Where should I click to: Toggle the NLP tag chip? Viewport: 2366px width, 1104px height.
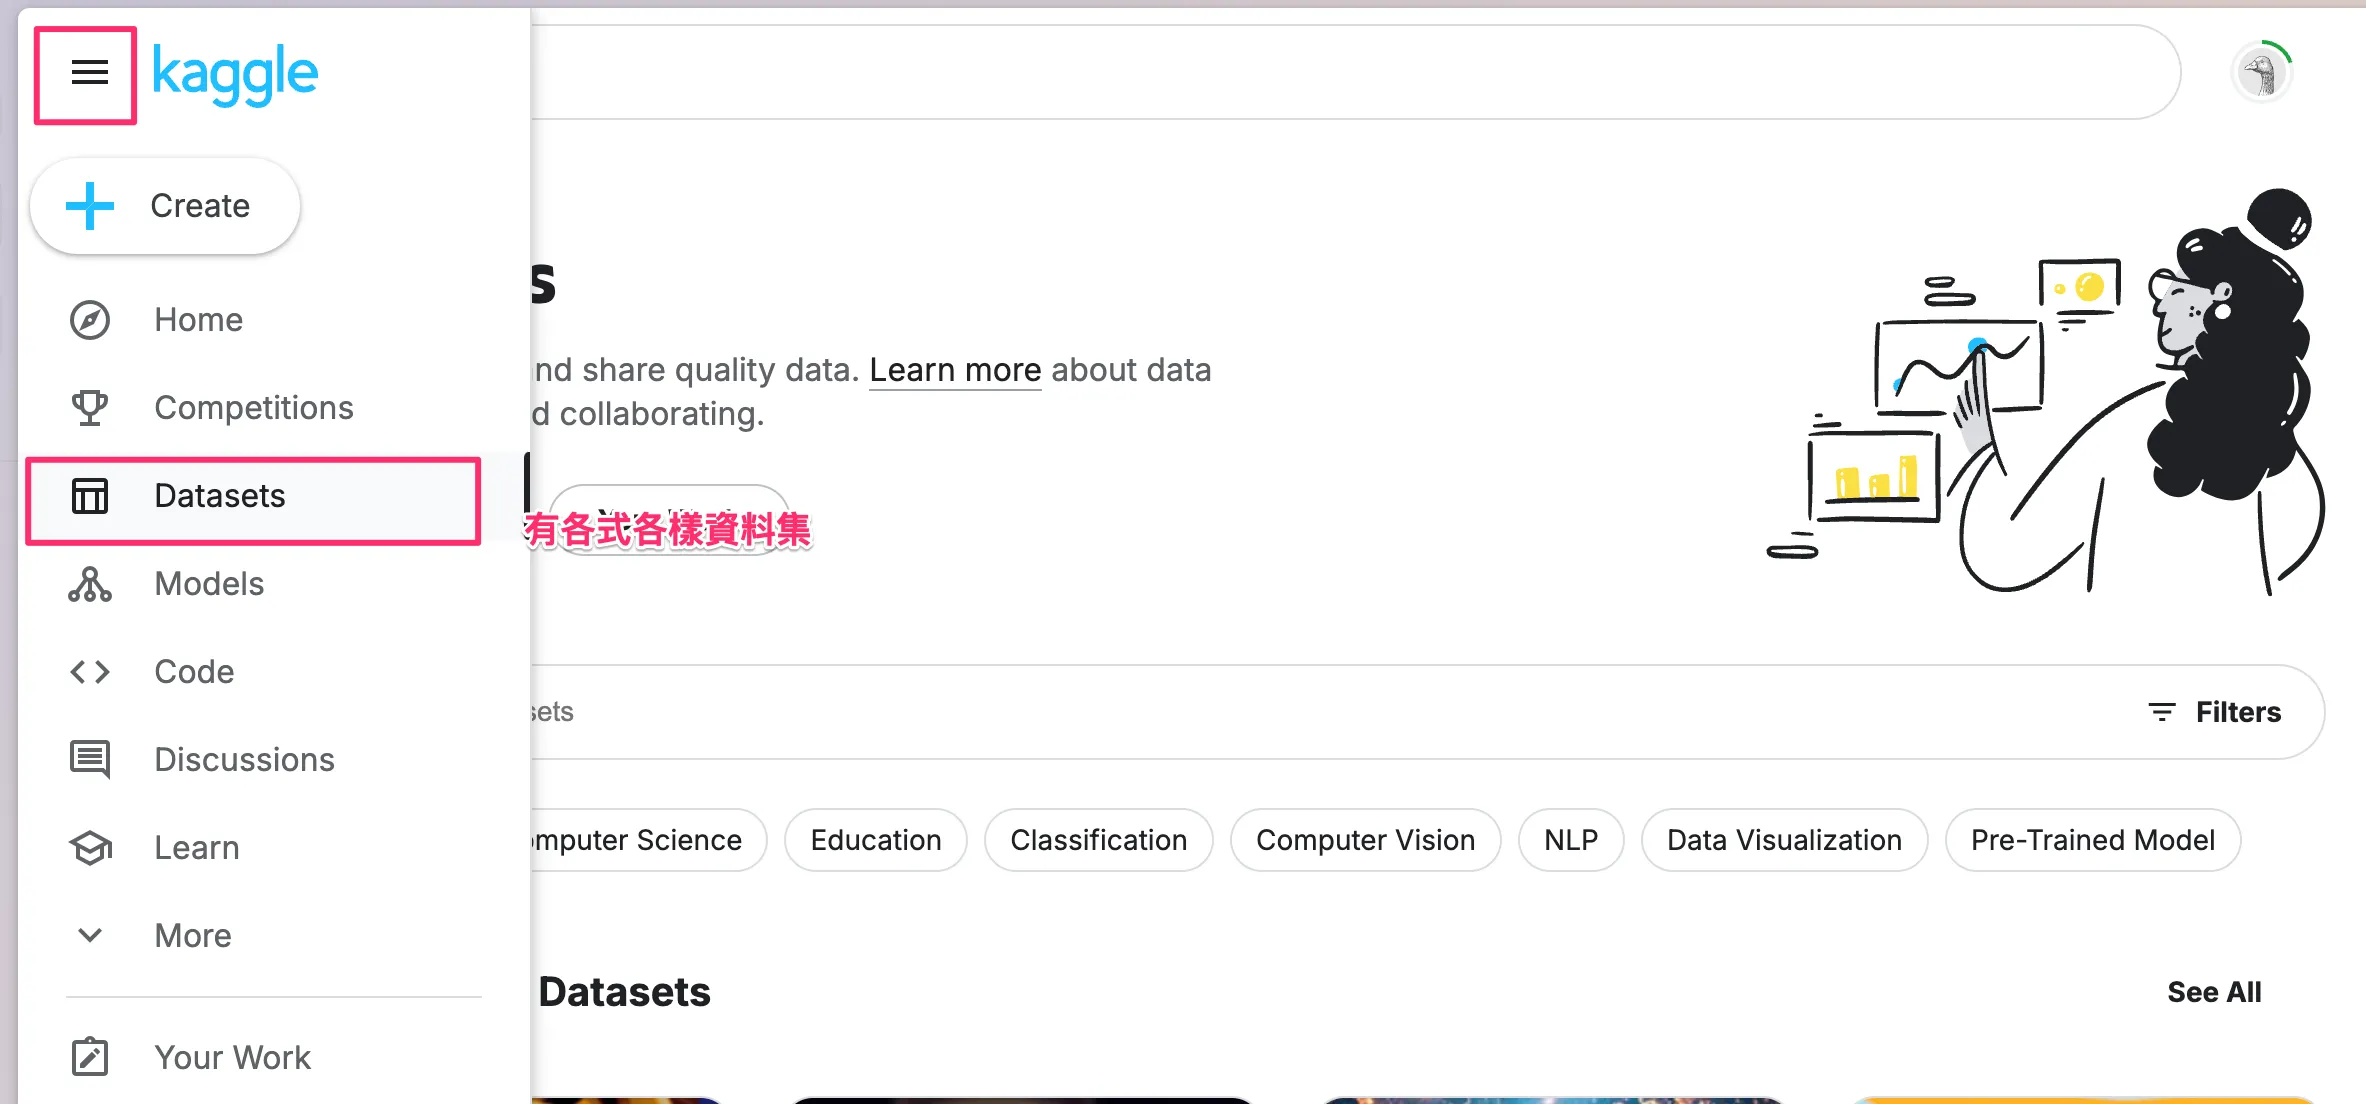point(1570,840)
